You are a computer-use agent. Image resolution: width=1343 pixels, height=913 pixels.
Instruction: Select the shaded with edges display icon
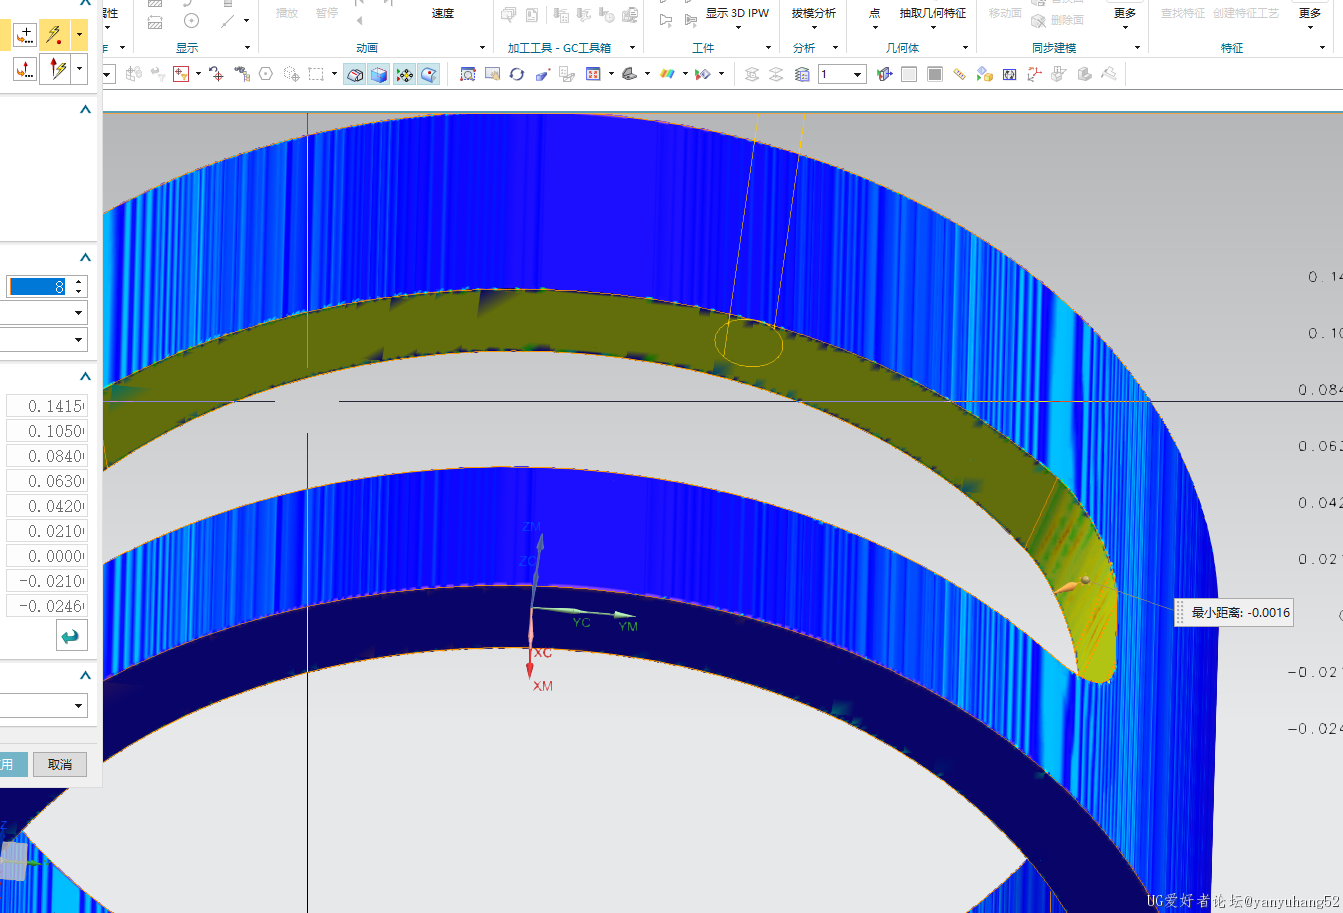pyautogui.click(x=379, y=74)
